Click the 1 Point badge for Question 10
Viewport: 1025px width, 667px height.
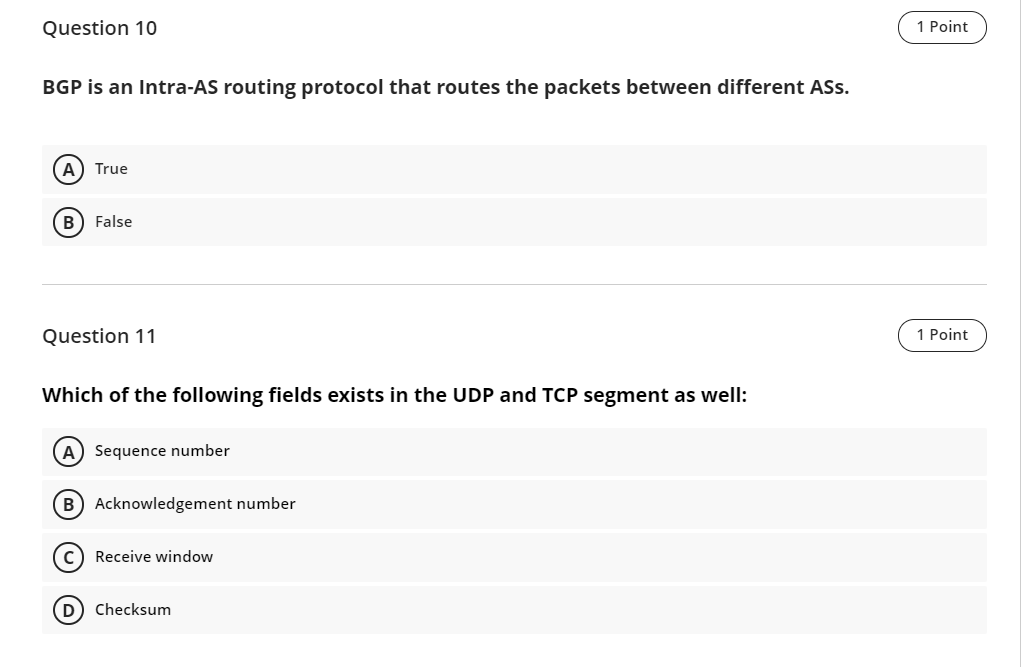point(941,27)
